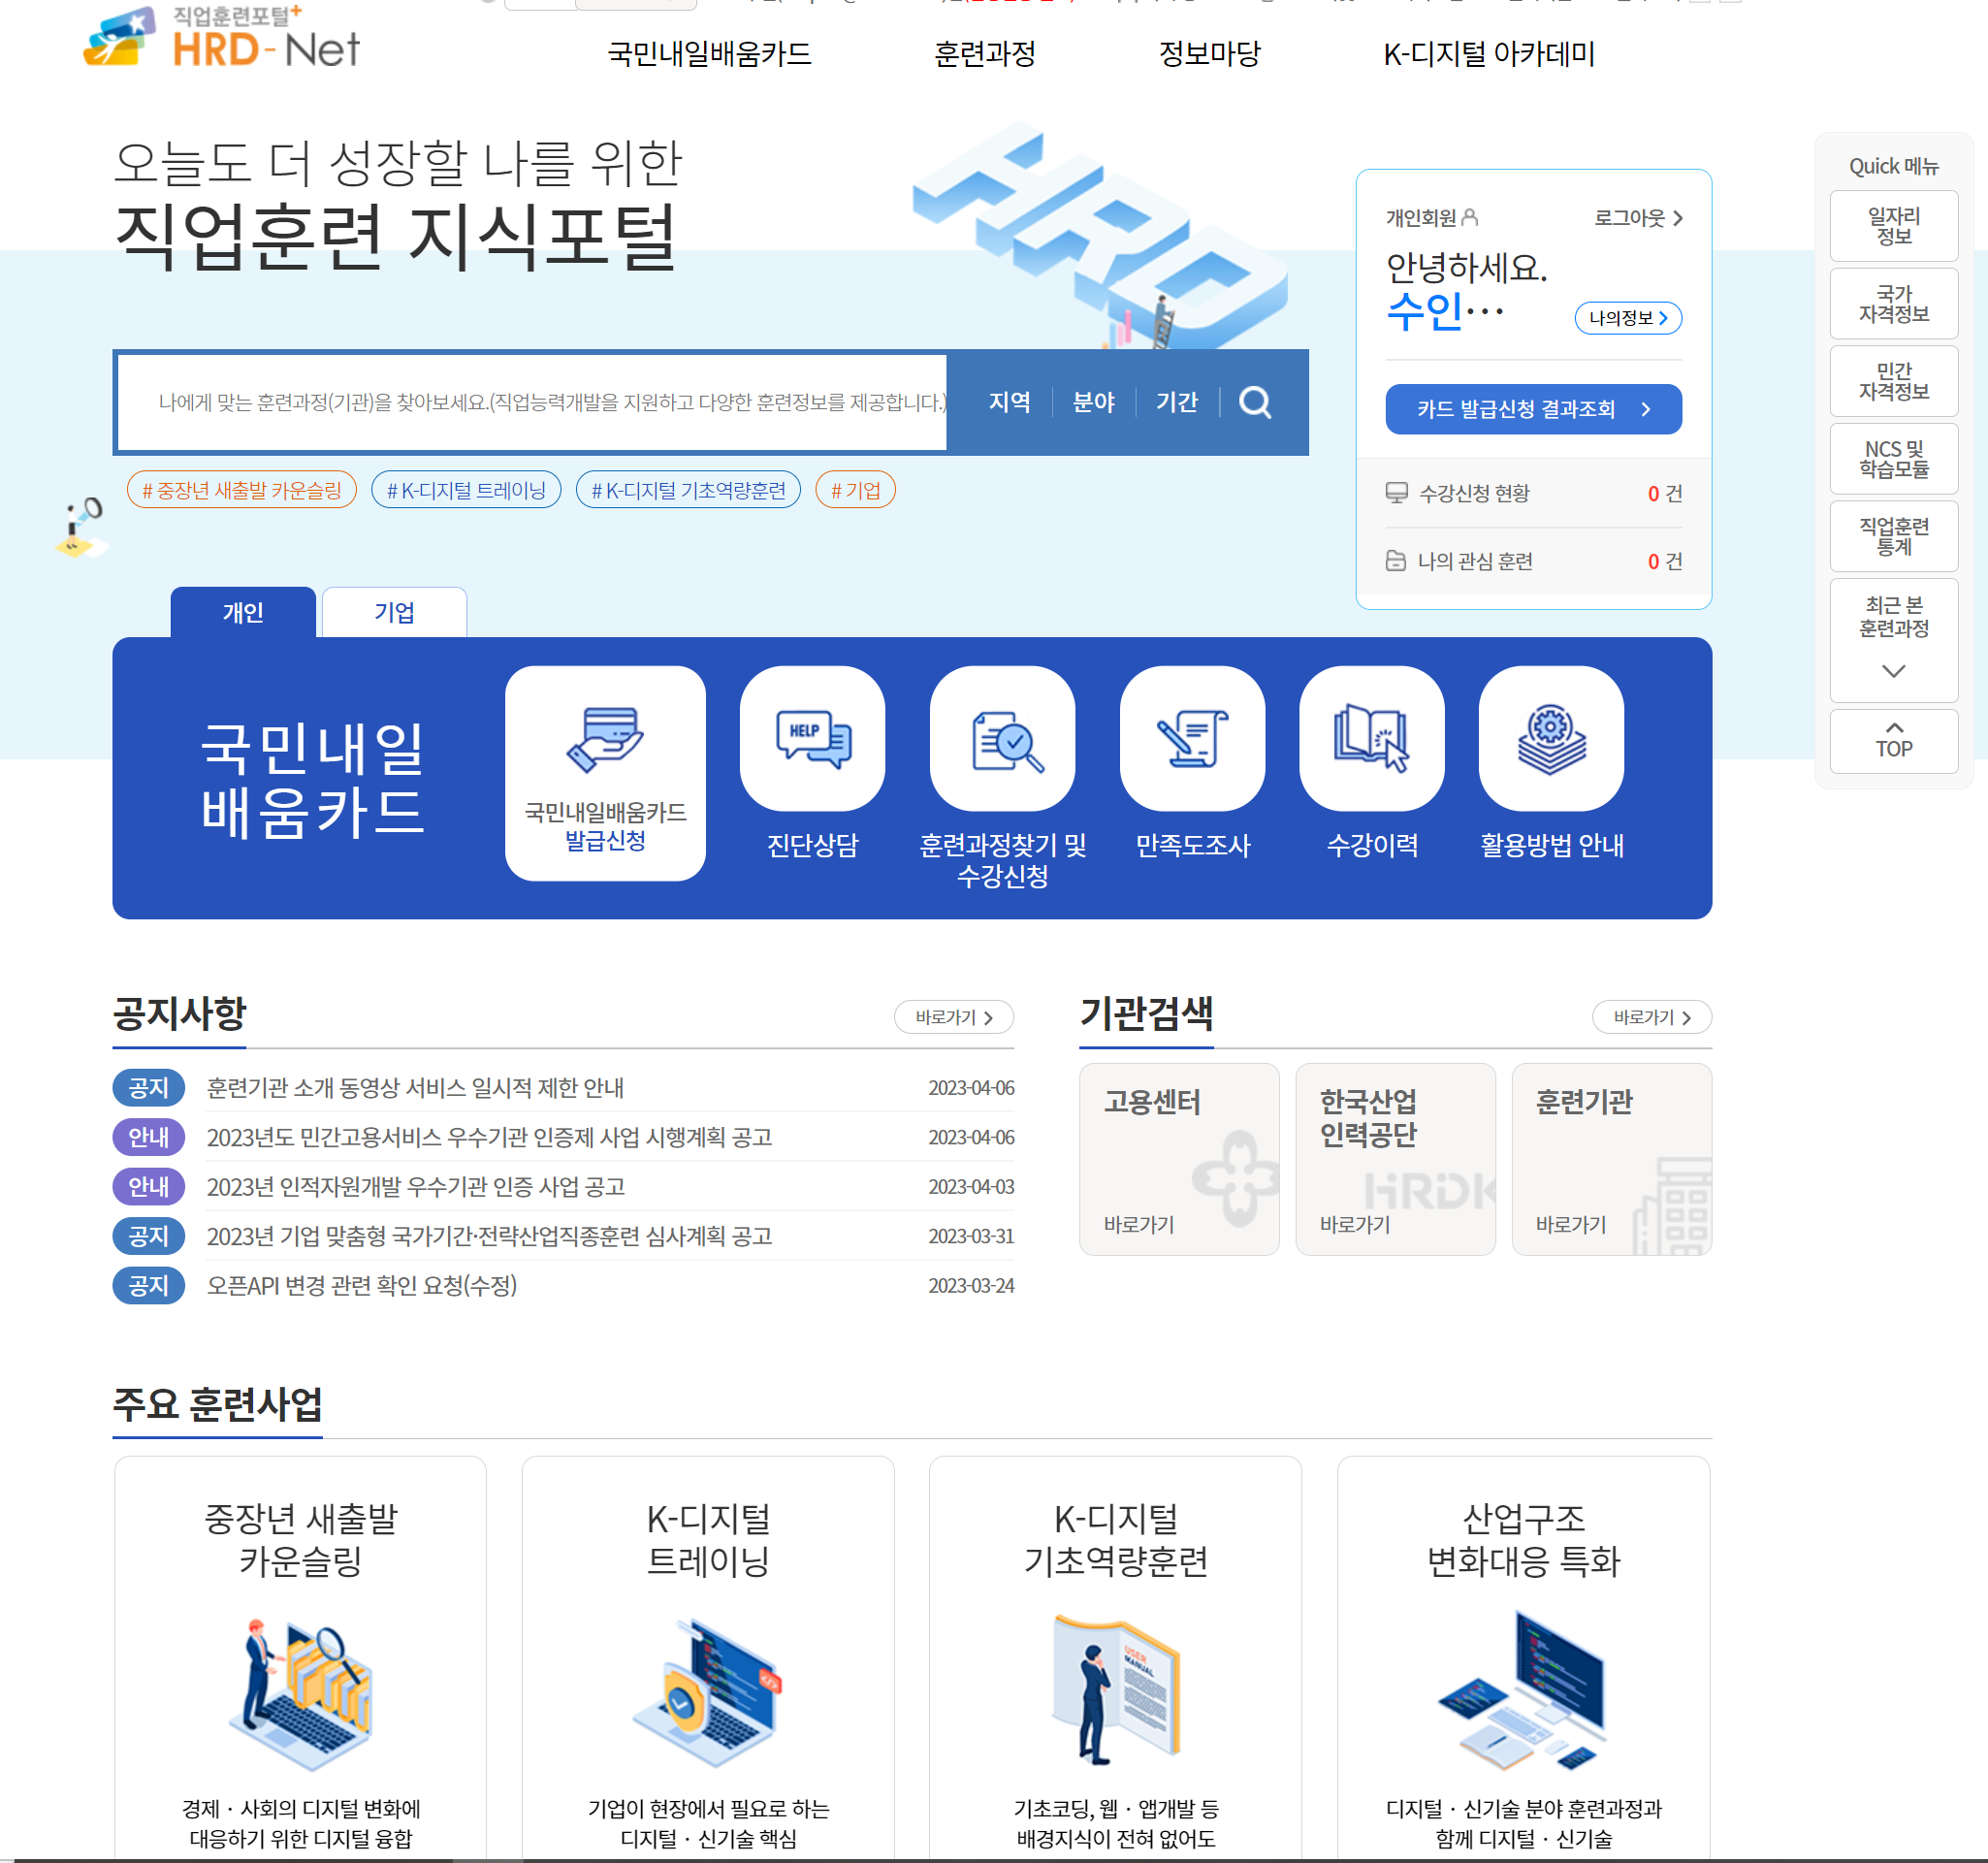Switch to the 기업 tab
Screen dimensions: 1988x1863
pos(394,612)
